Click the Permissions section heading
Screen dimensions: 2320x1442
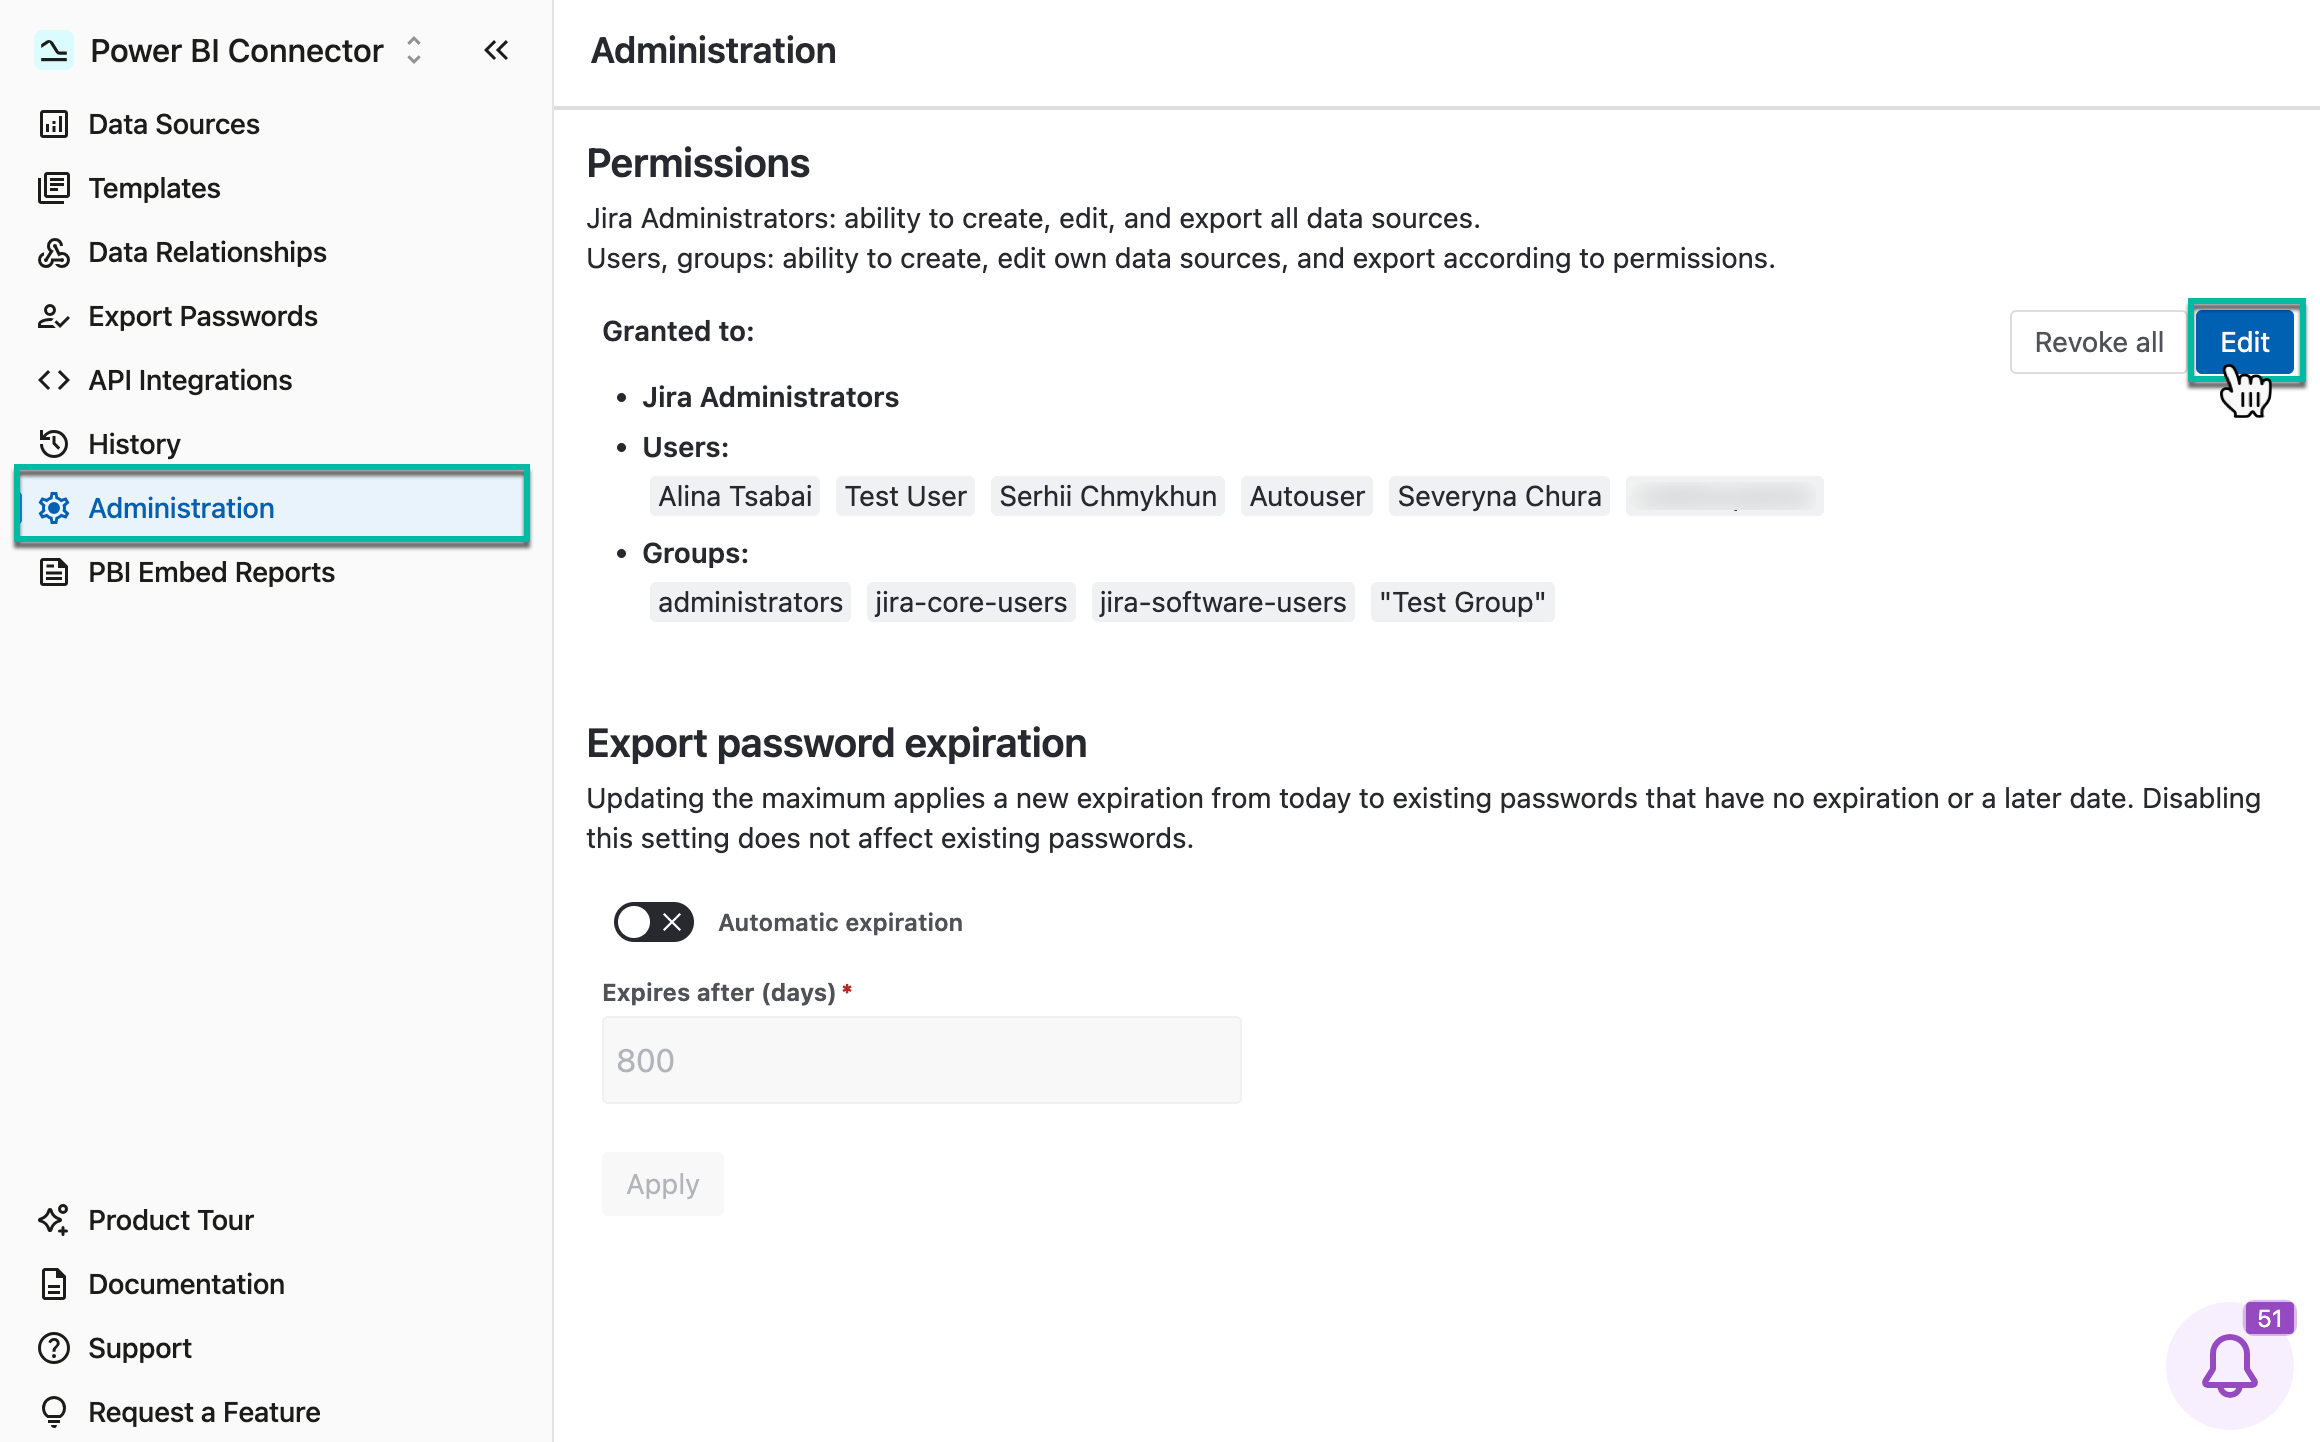tap(698, 163)
